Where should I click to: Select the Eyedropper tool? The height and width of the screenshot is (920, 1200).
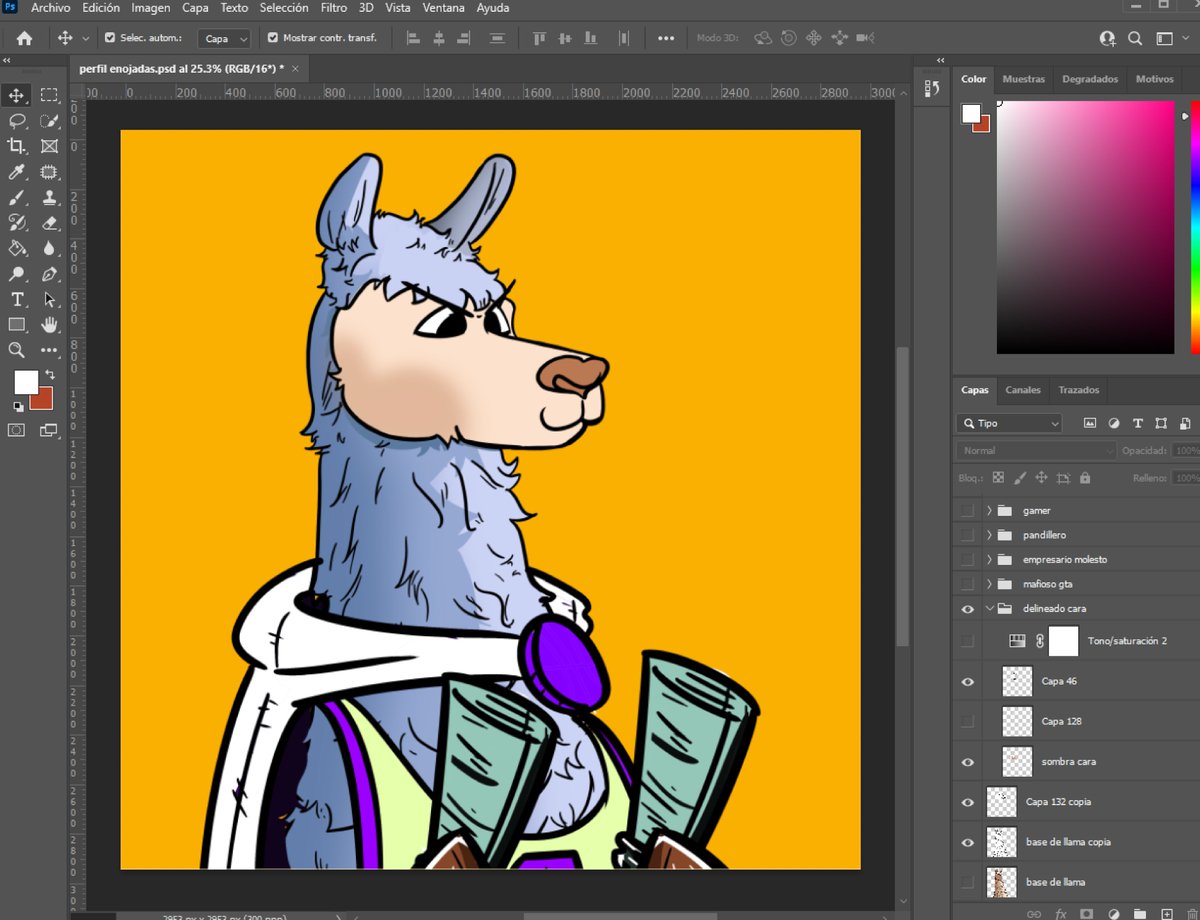coord(17,172)
